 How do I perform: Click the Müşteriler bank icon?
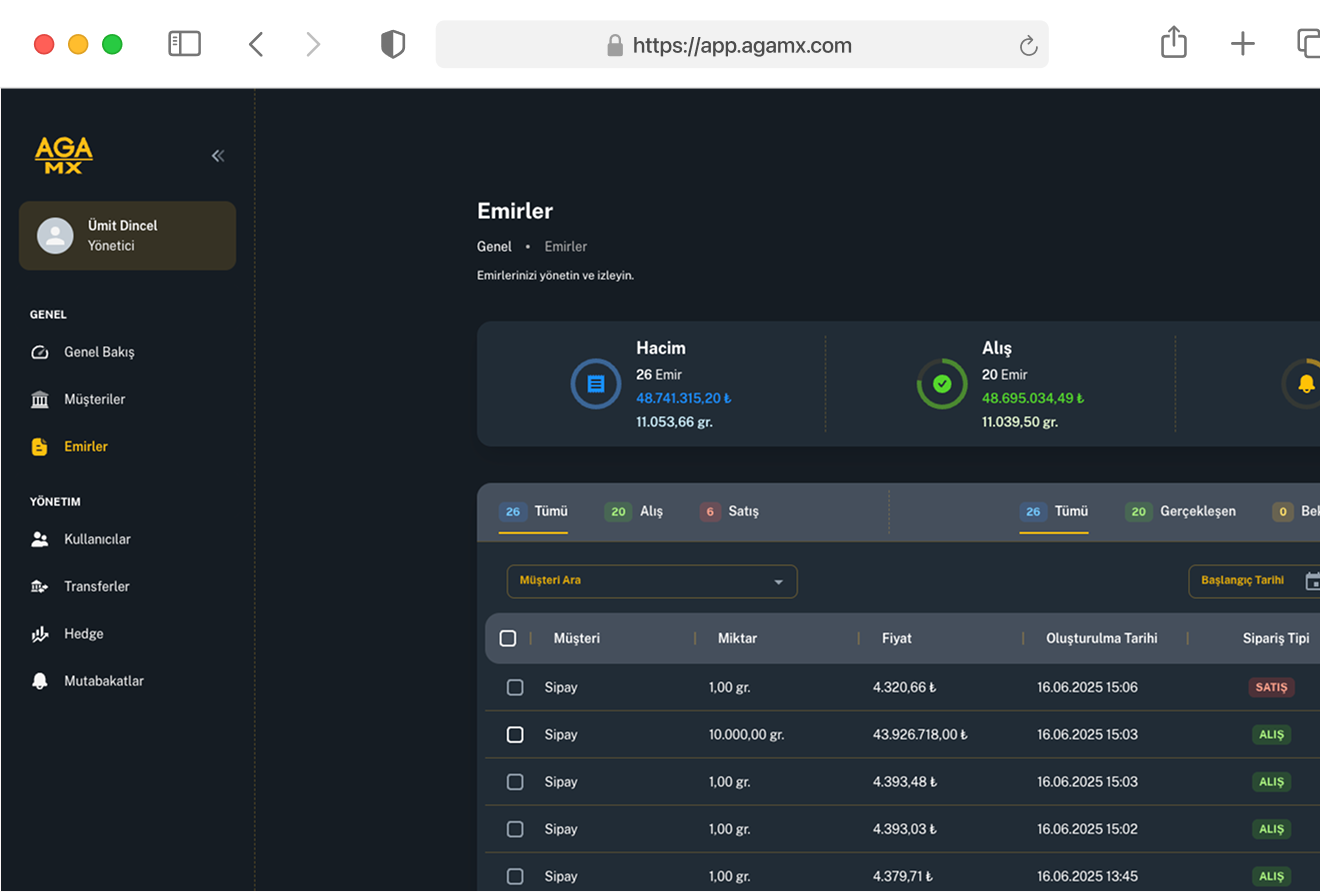[38, 399]
